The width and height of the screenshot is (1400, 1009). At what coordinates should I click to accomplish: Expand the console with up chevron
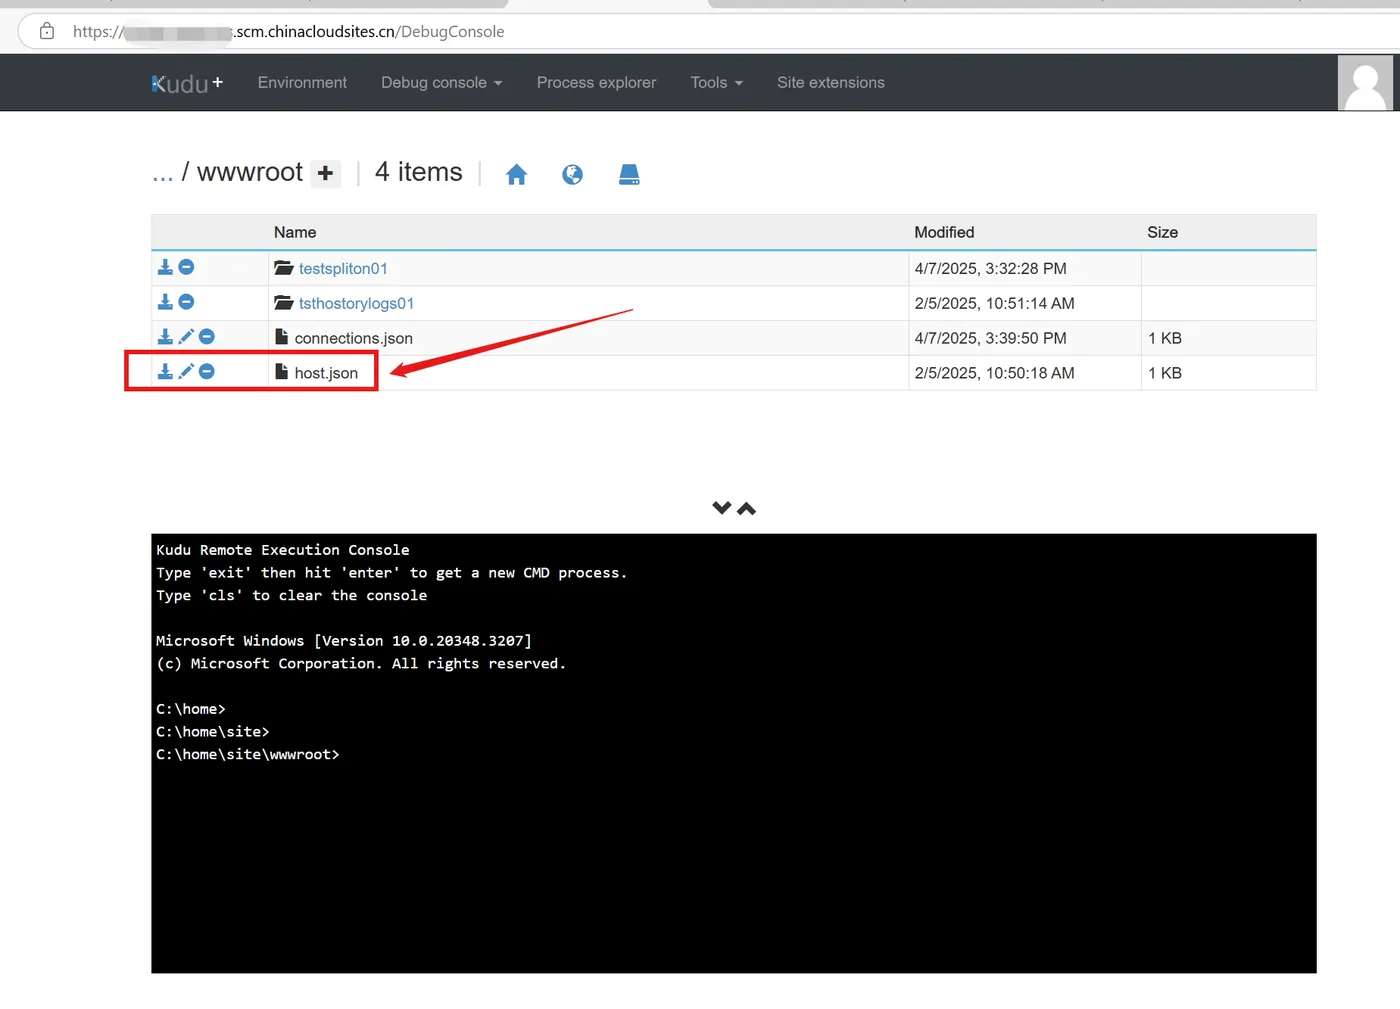746,508
